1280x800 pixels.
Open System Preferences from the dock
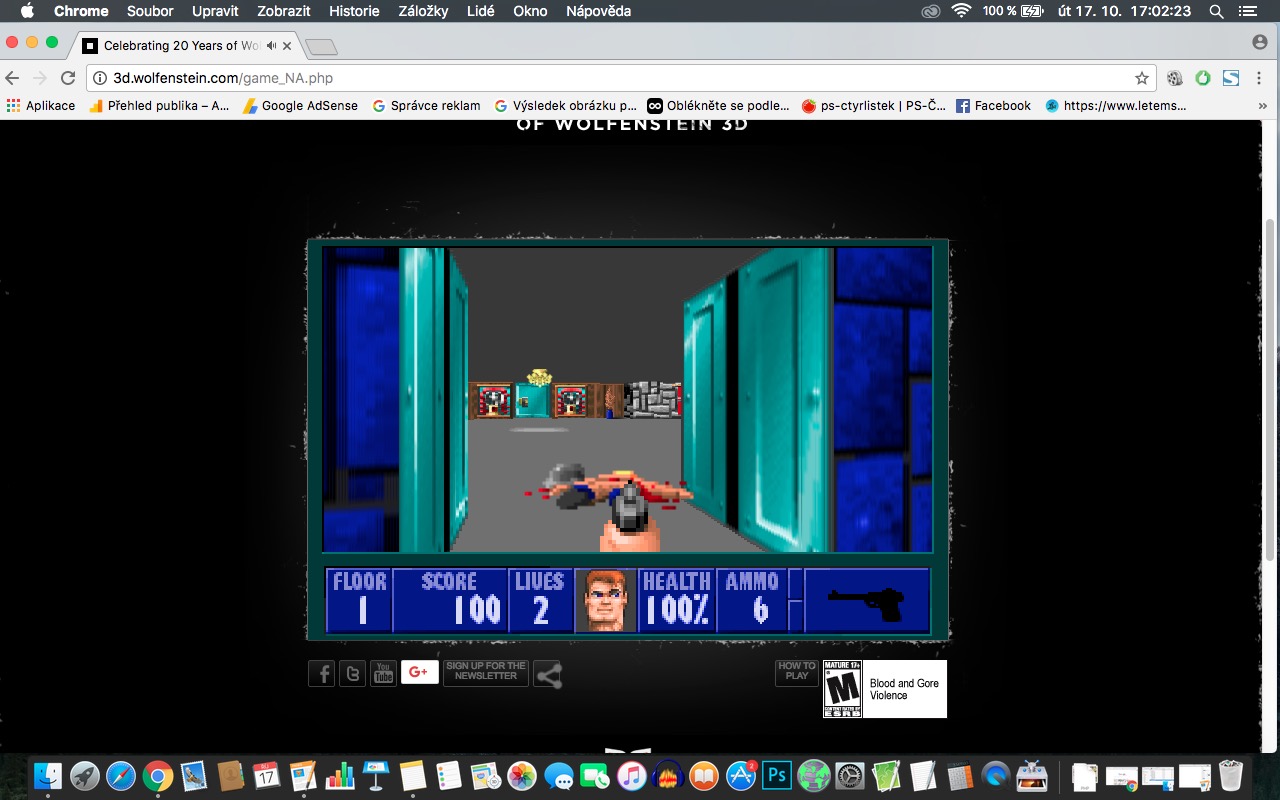point(849,775)
